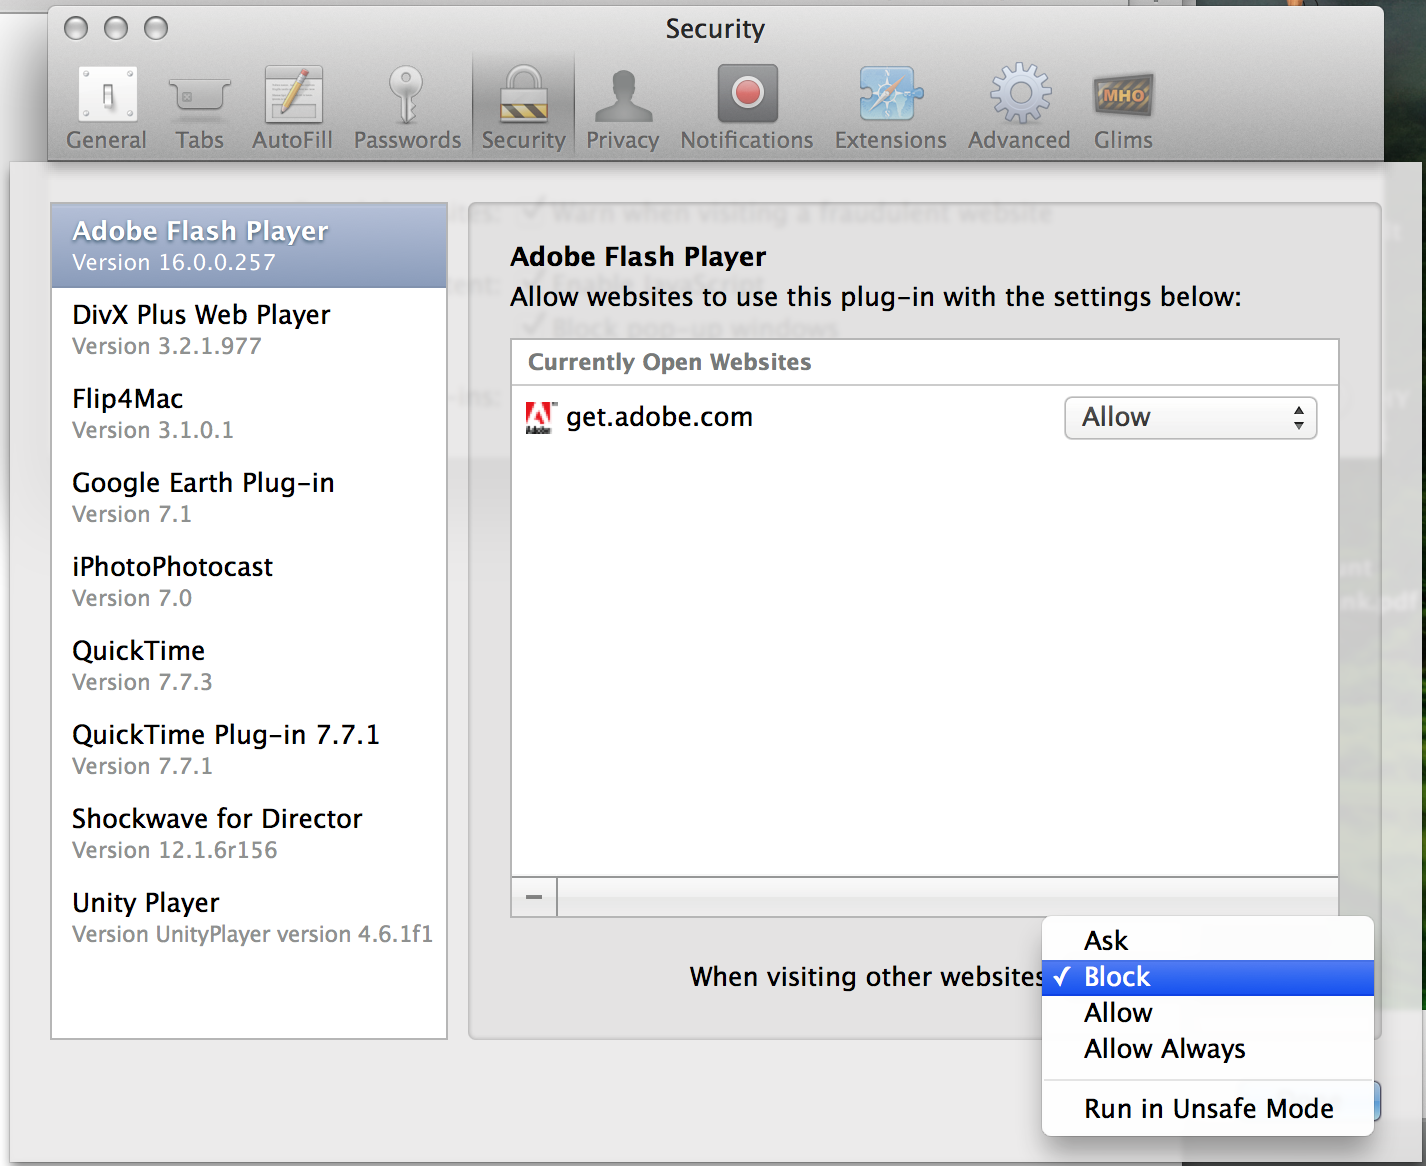1426x1166 pixels.
Task: Select the get.adobe.com website row
Action: (x=924, y=417)
